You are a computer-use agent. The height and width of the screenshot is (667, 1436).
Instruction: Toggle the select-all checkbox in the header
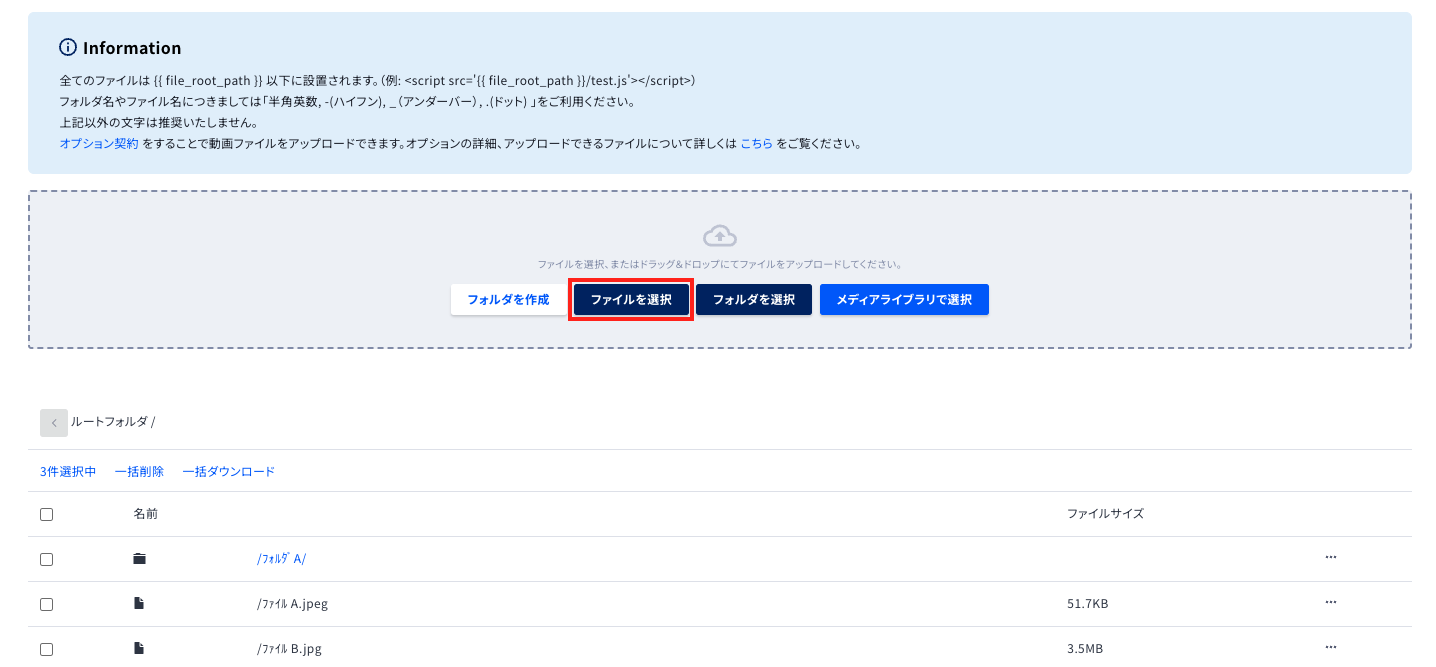tap(46, 514)
